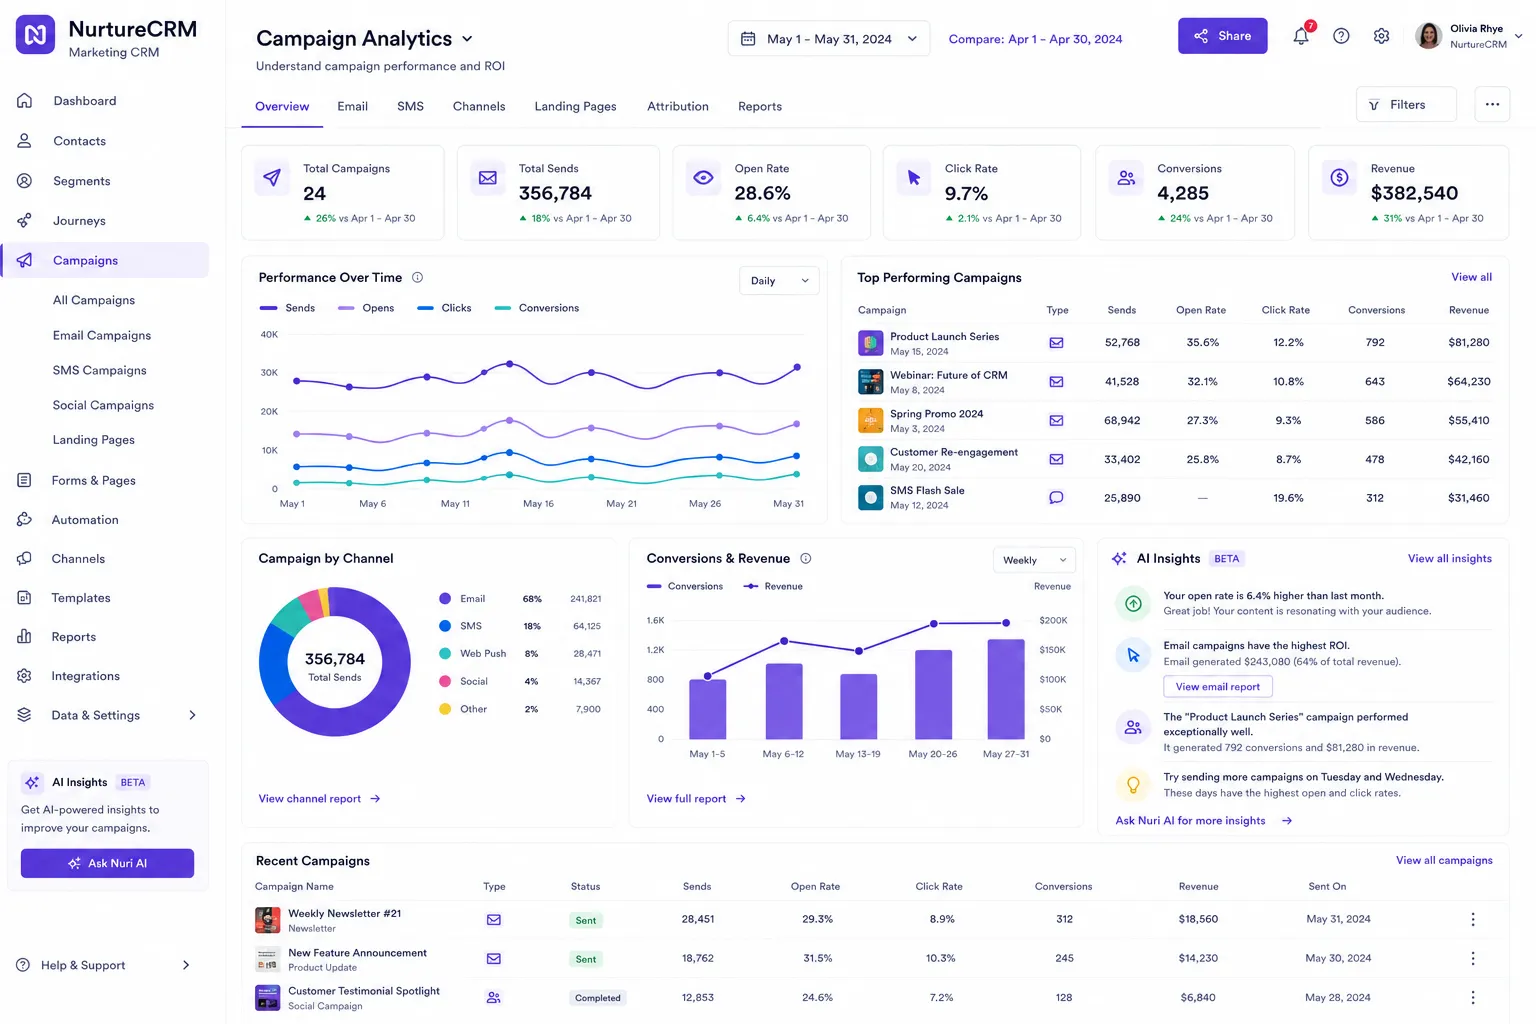Click the May 27–31 conversions bar
1536x1024 pixels.
tap(1006, 689)
